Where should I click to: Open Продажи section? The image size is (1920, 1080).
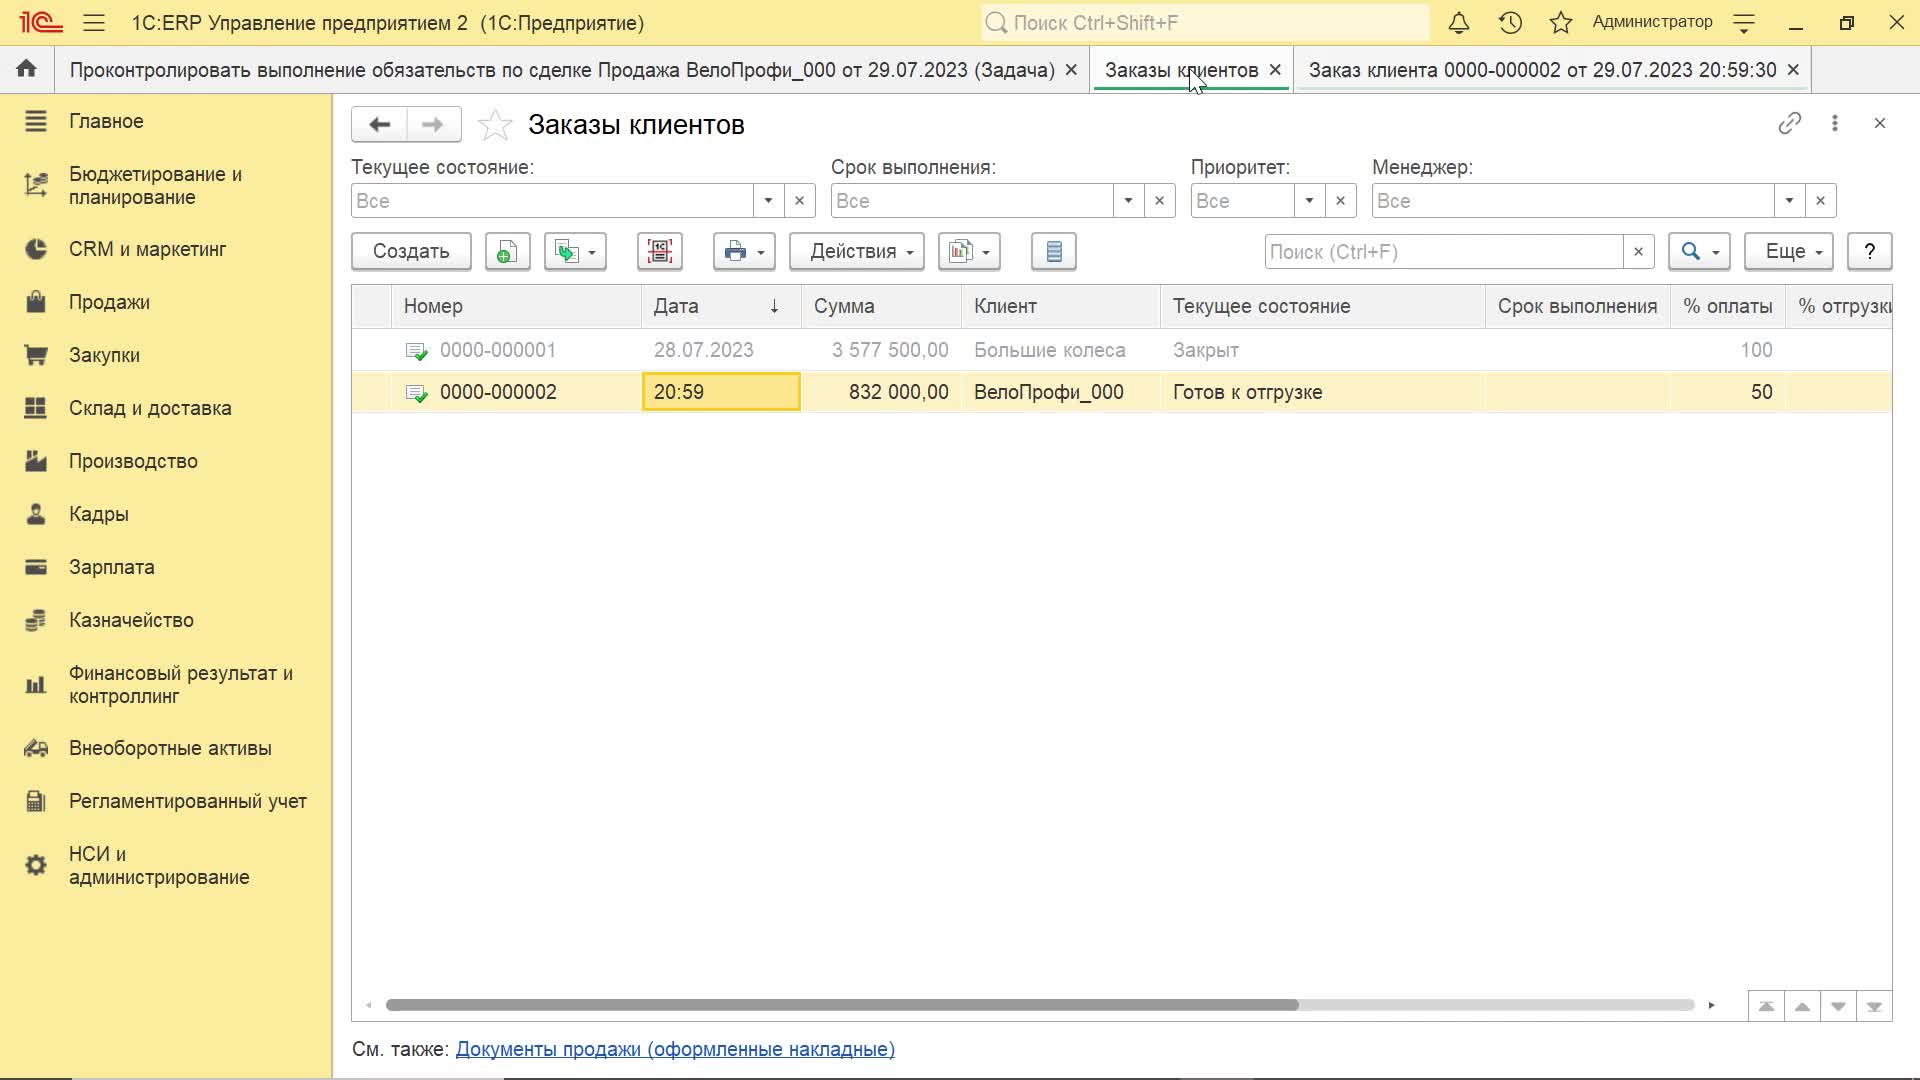(x=166, y=302)
